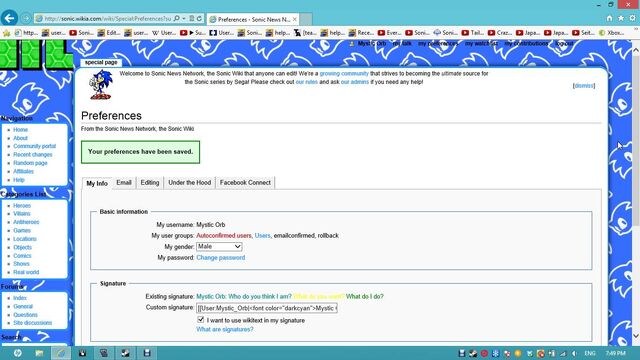Switch to the My Info tab

click(x=97, y=183)
